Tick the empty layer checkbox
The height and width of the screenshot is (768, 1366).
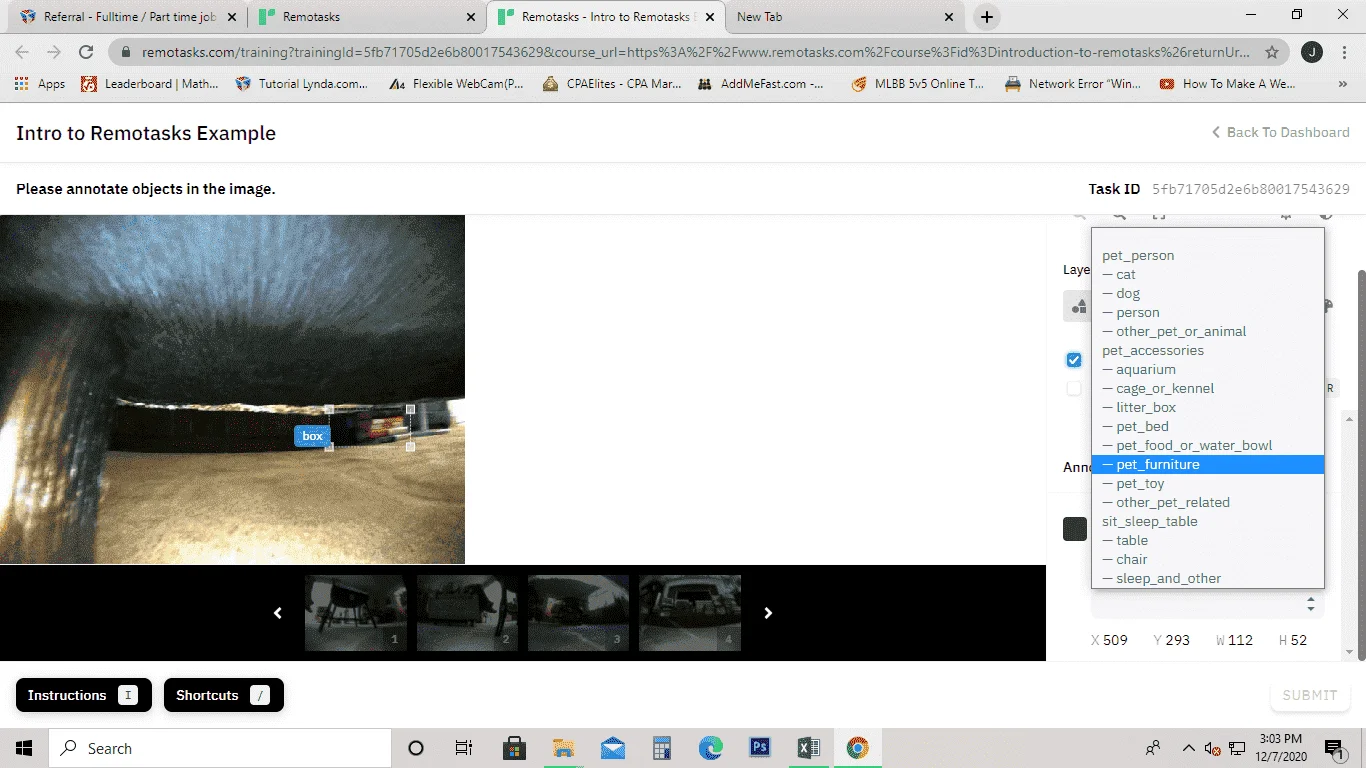pos(1074,388)
